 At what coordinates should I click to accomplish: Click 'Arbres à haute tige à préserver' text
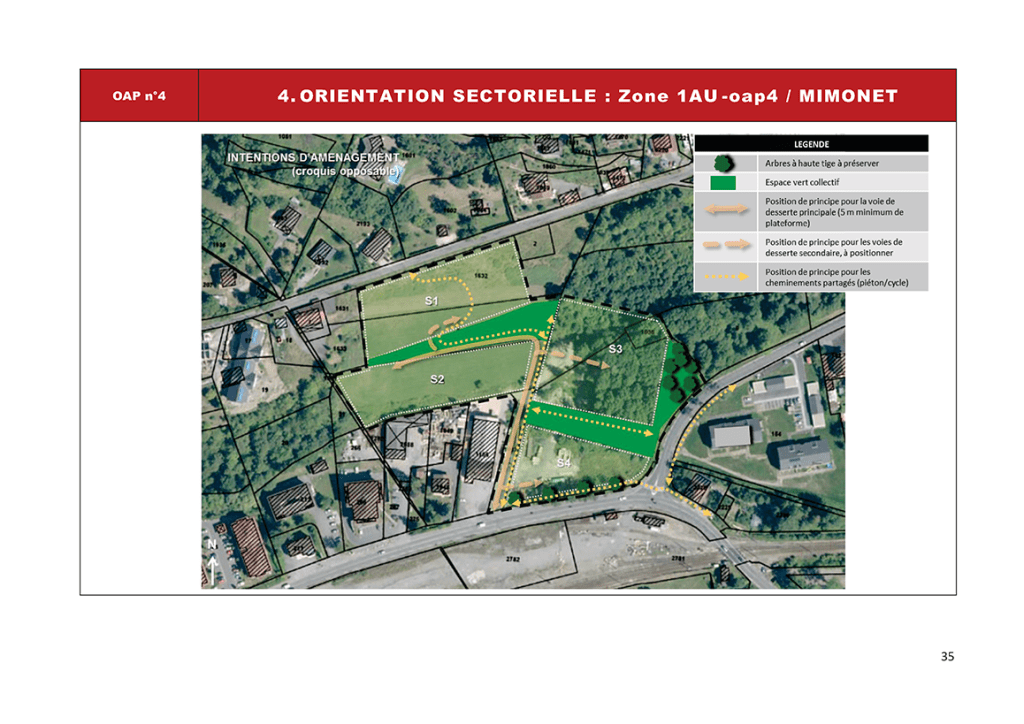822,163
